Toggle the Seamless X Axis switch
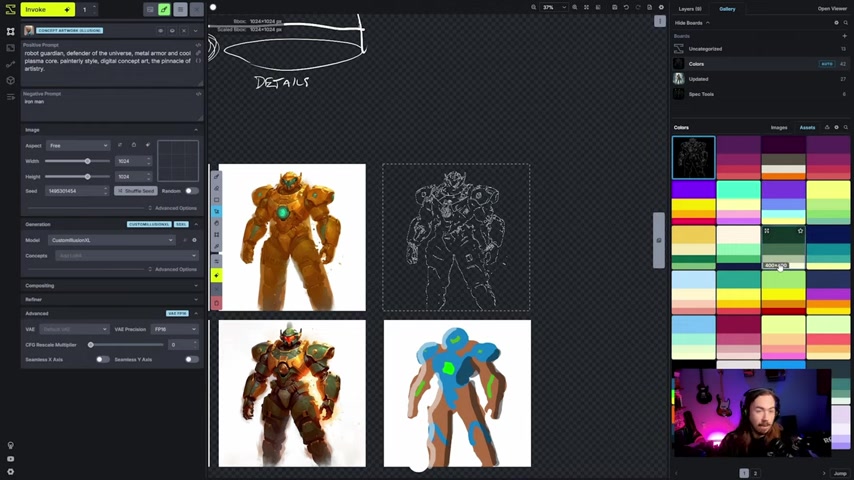854x480 pixels. [x=102, y=360]
